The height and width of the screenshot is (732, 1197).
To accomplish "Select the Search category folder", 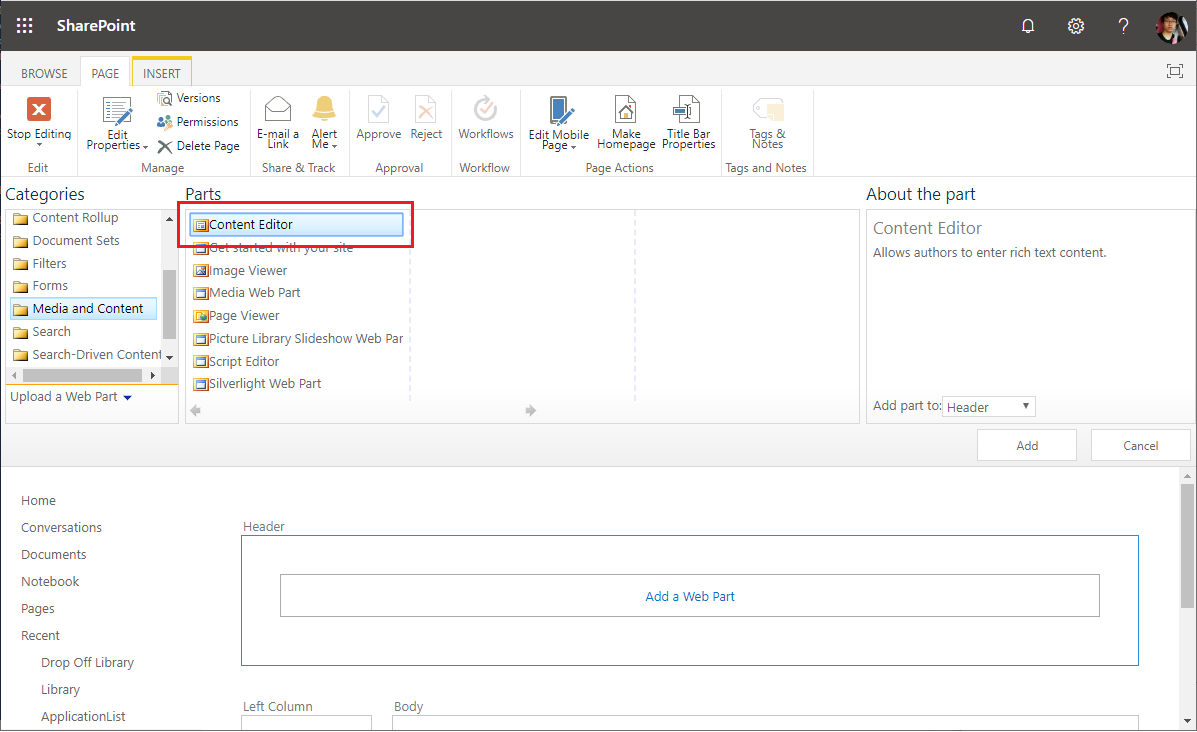I will (x=42, y=331).
